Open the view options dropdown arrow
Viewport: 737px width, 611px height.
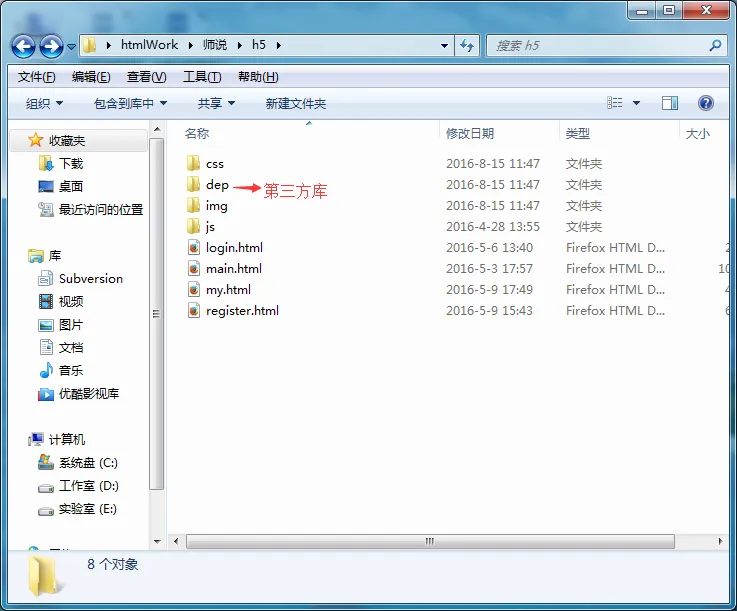point(636,103)
